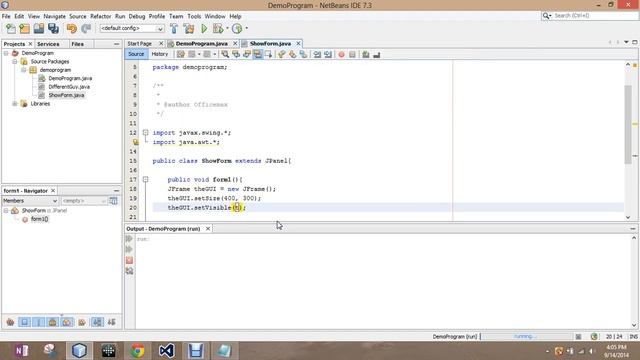Switch to the Start Page tab
640x360 pixels.
point(140,43)
